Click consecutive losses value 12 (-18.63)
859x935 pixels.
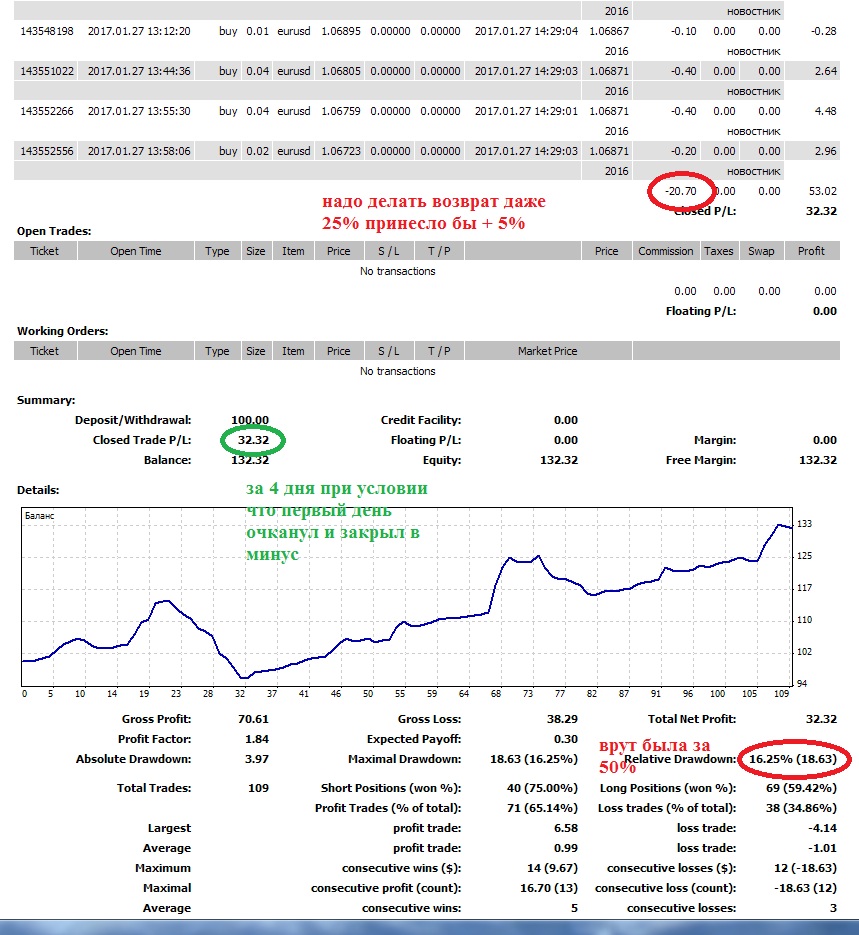click(x=805, y=868)
